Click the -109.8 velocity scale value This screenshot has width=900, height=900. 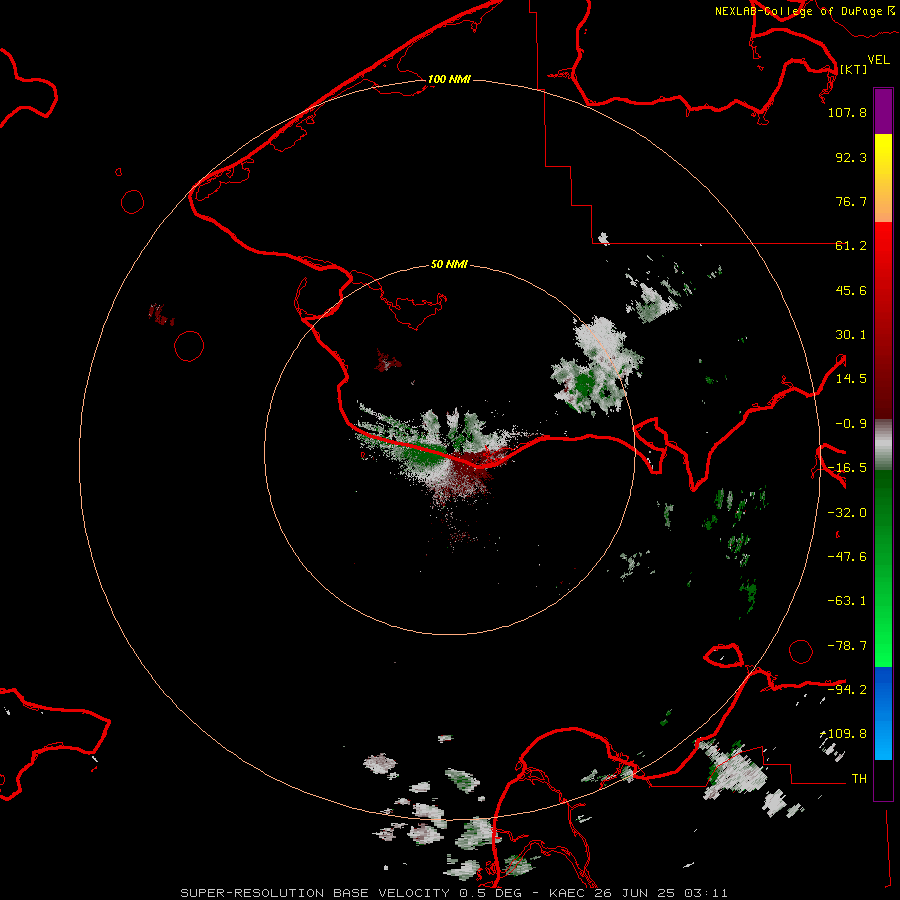(x=845, y=734)
